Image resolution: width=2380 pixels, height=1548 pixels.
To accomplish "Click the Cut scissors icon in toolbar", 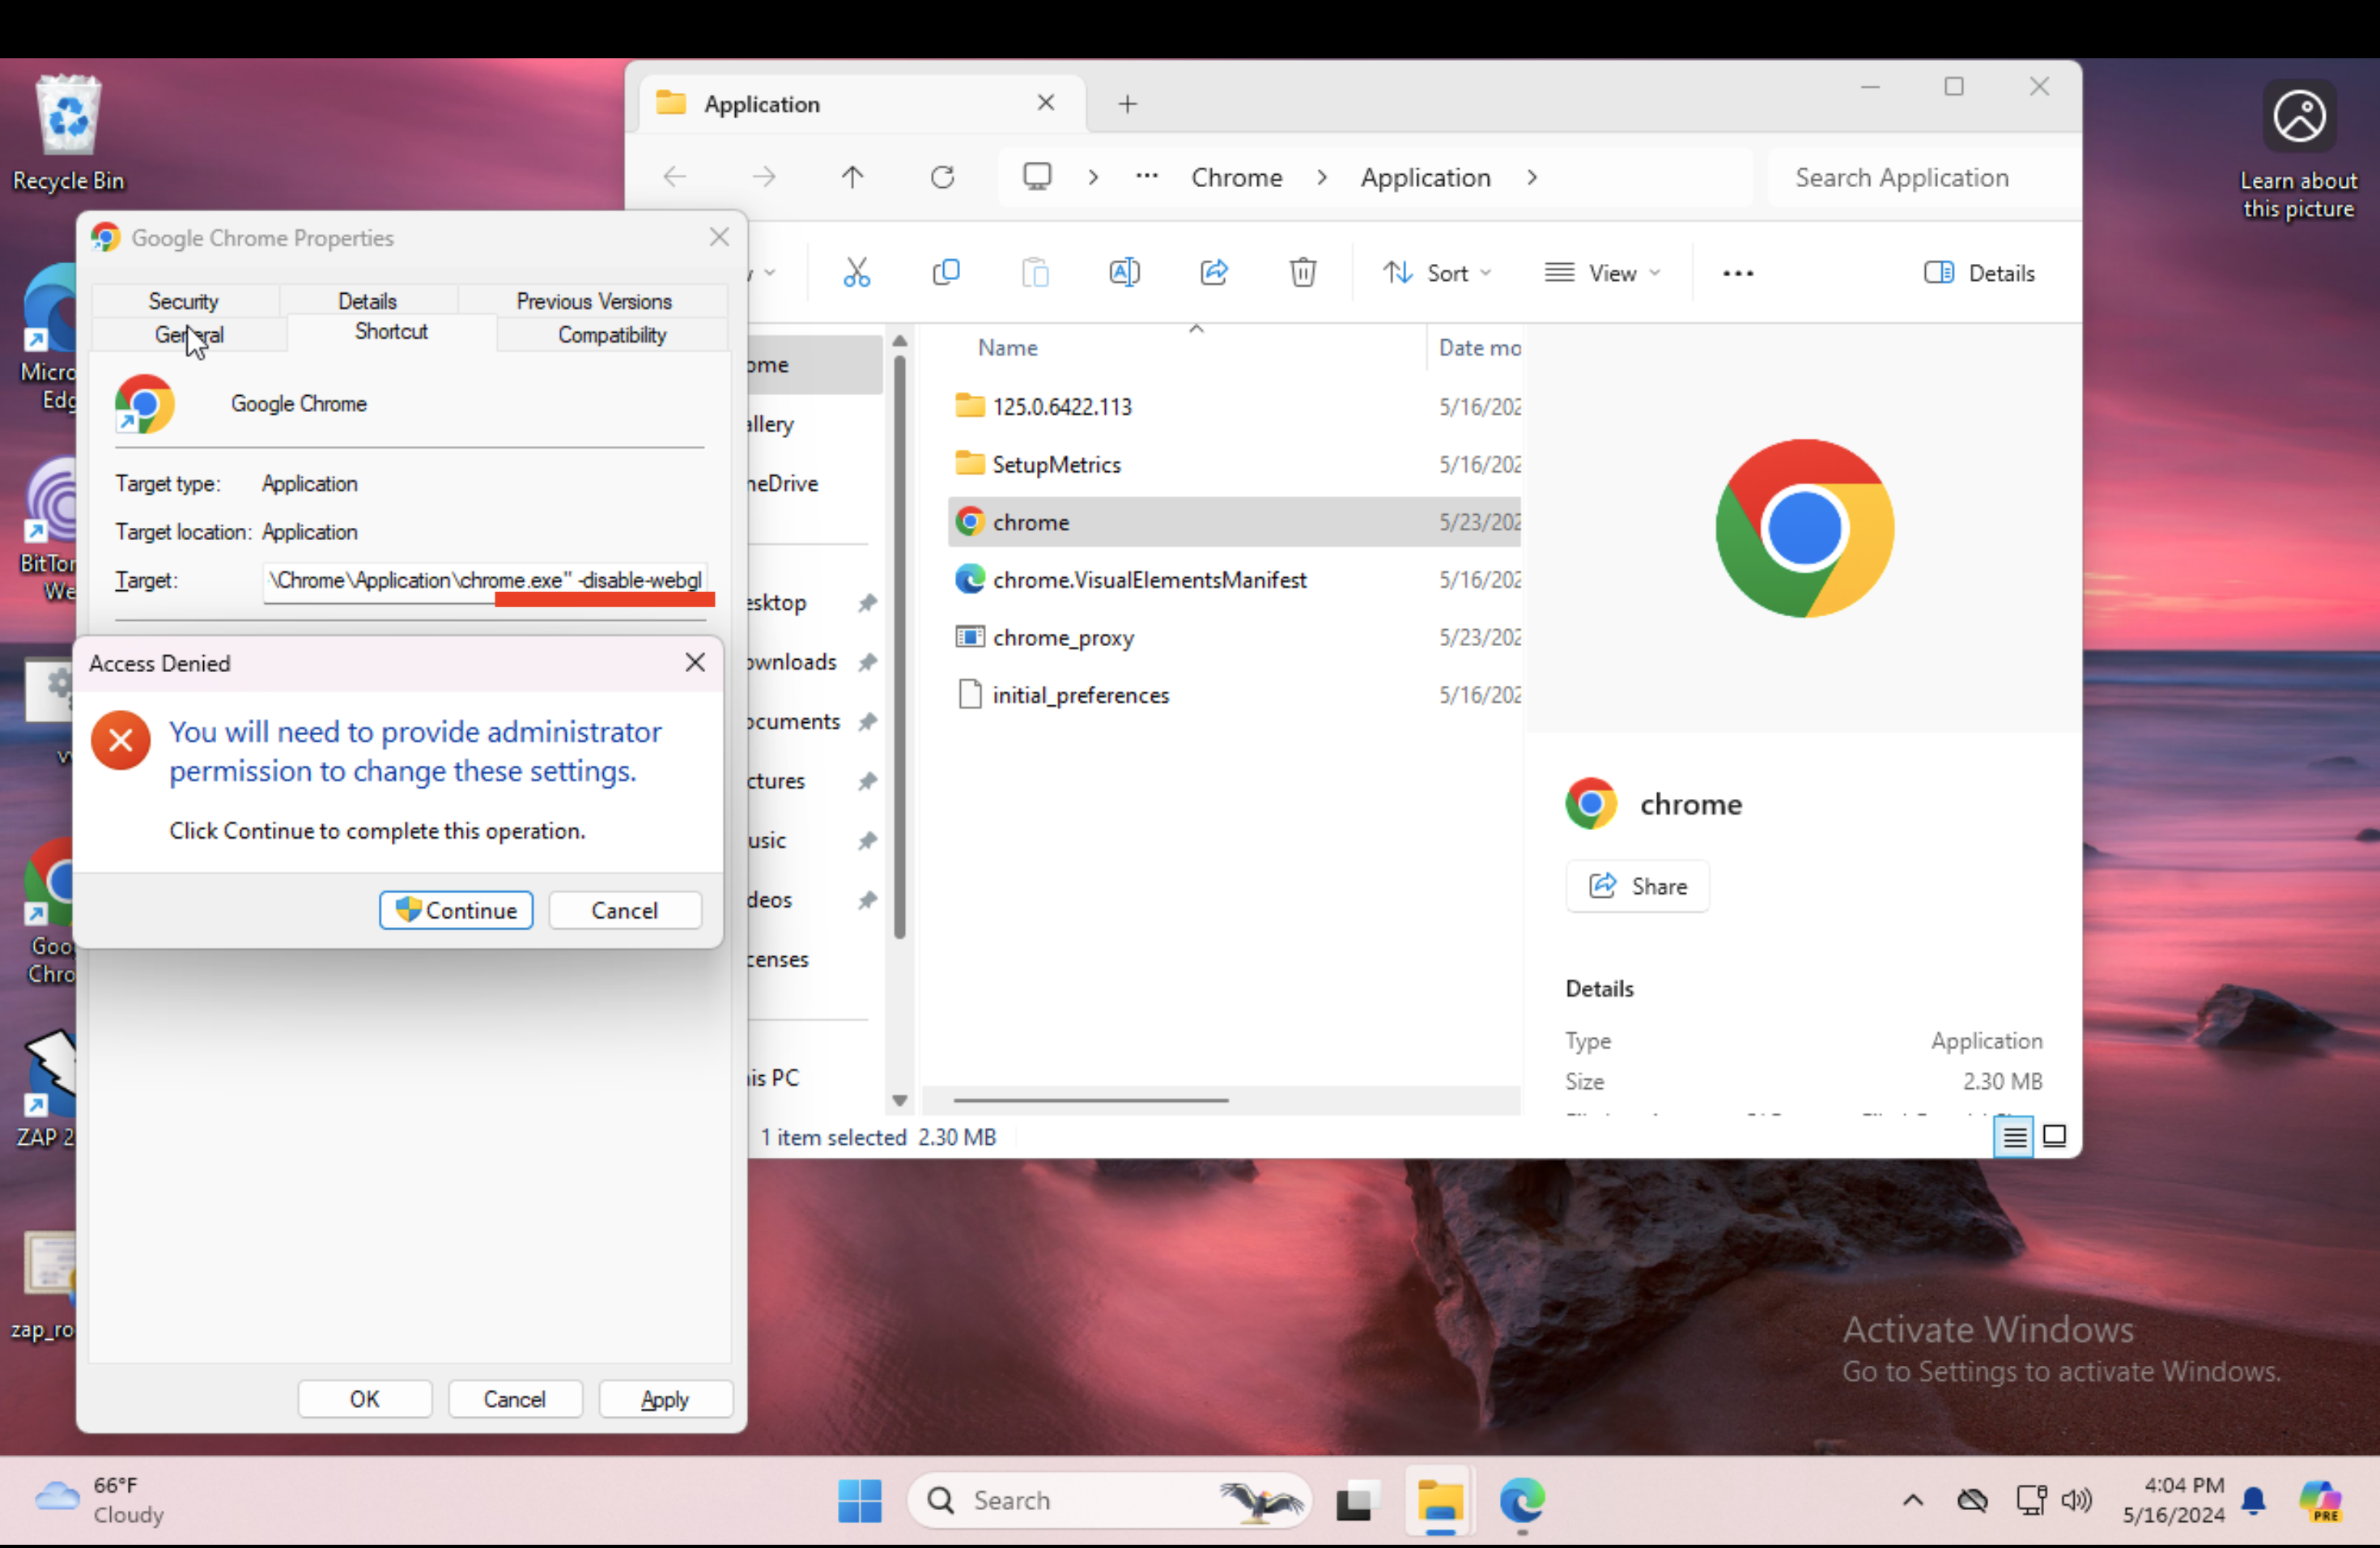I will coord(856,272).
